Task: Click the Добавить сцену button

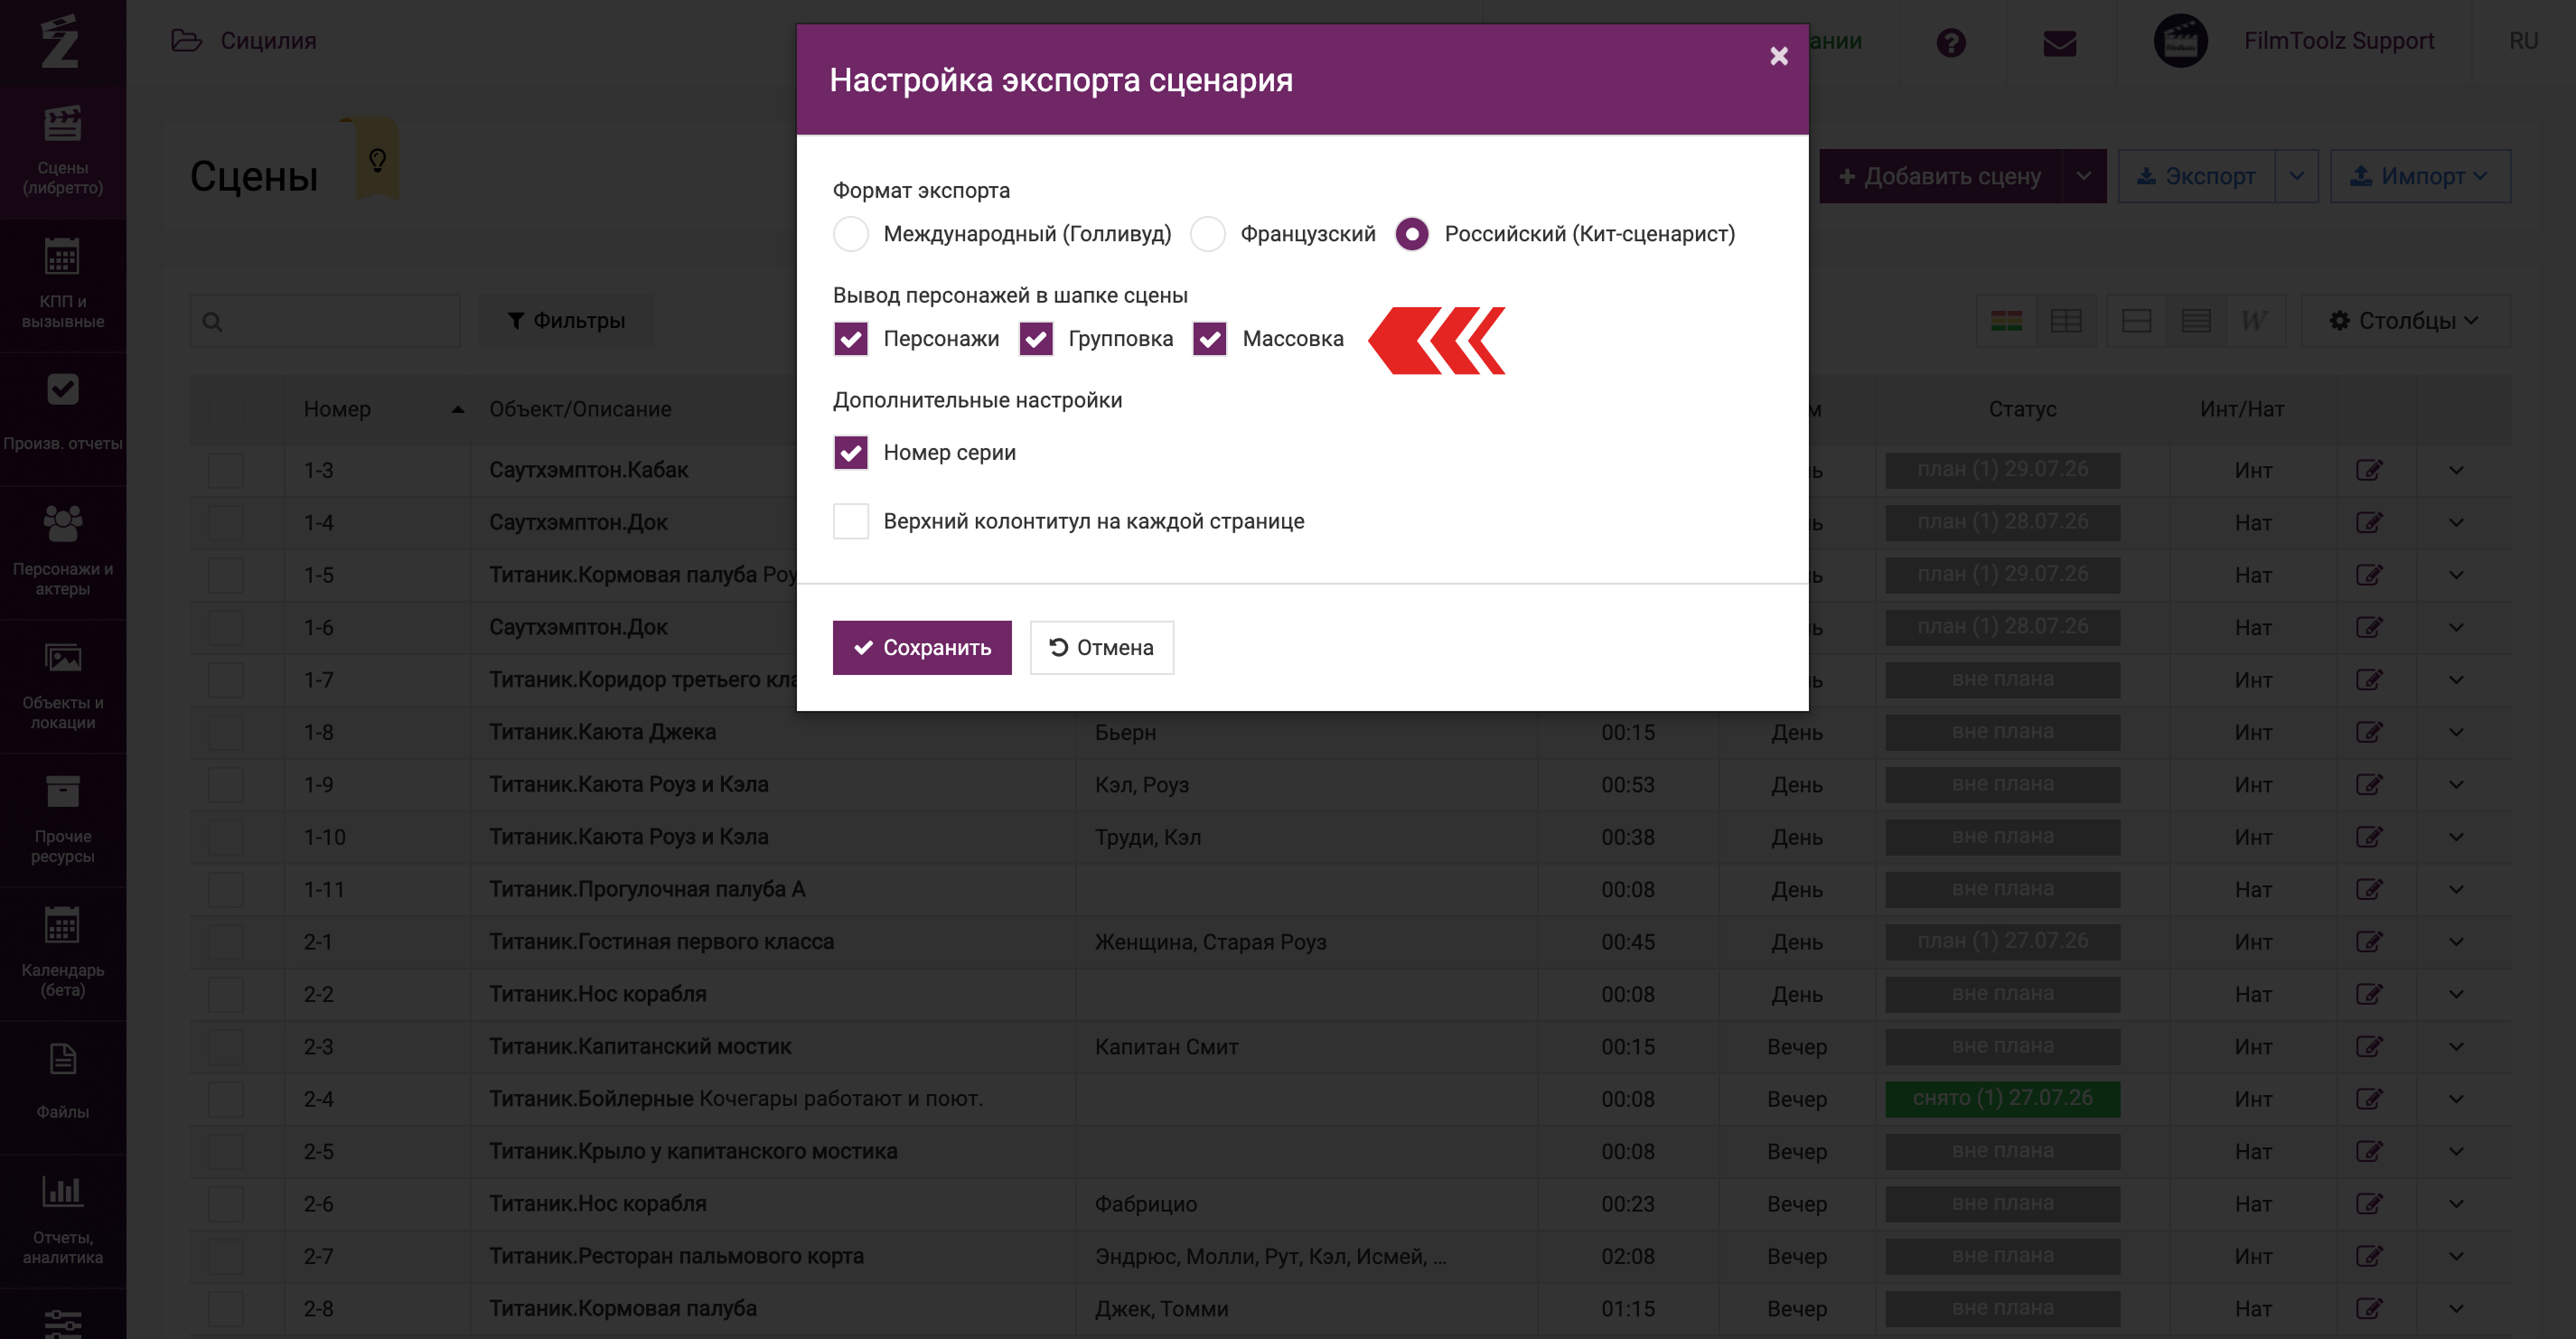Action: pyautogui.click(x=1941, y=176)
